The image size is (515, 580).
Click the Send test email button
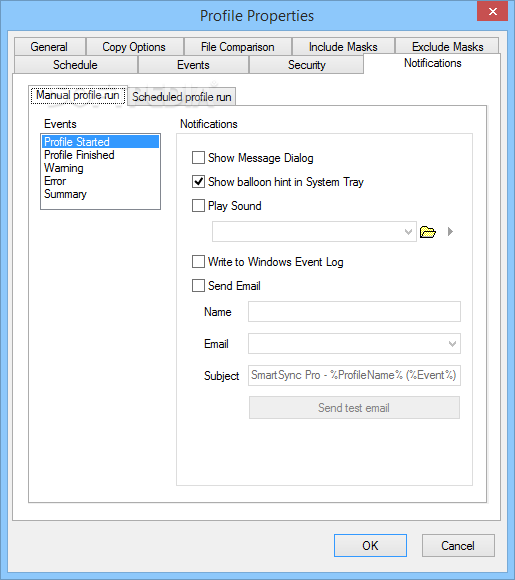[x=354, y=408]
